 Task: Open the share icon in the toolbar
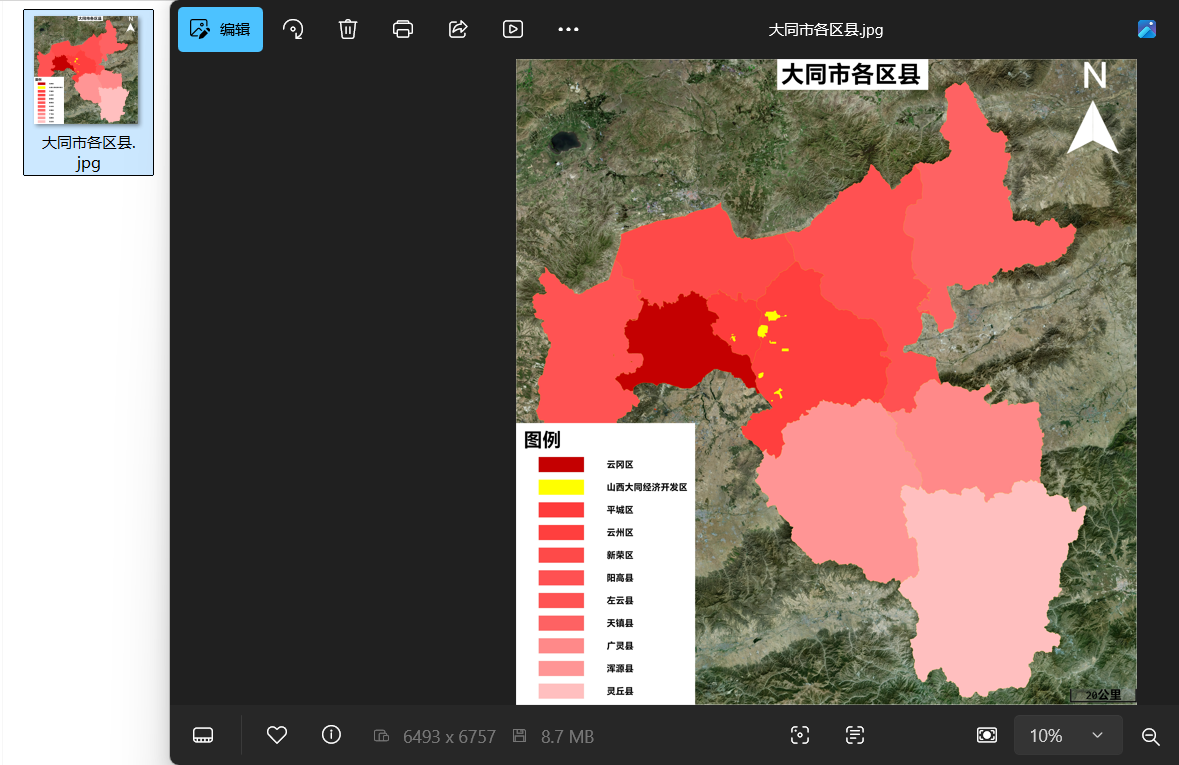458,29
